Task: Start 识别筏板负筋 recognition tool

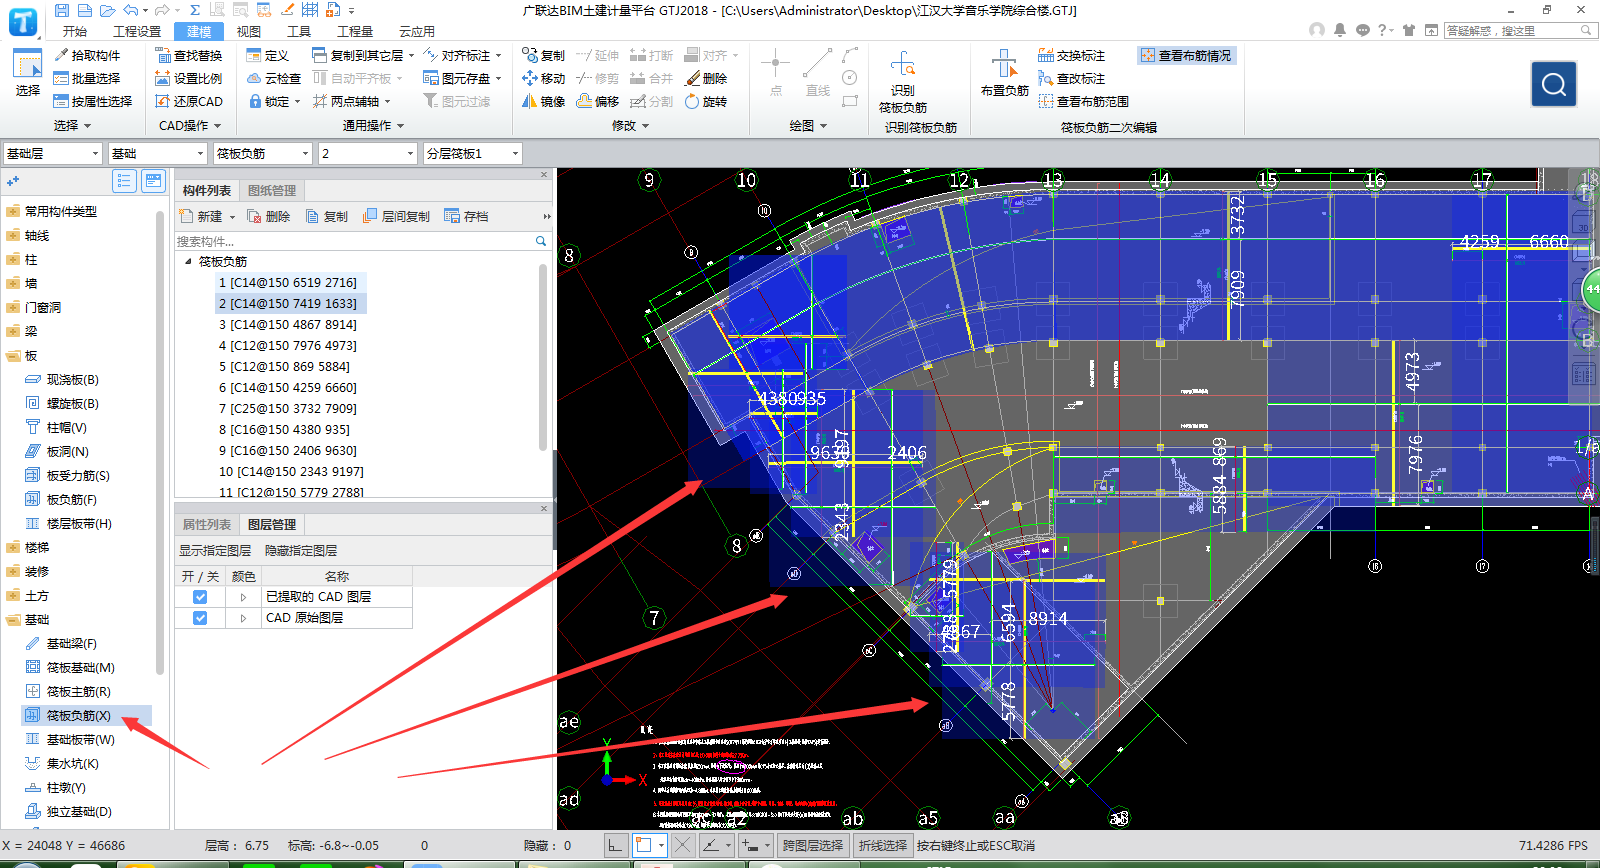Action: (x=903, y=82)
